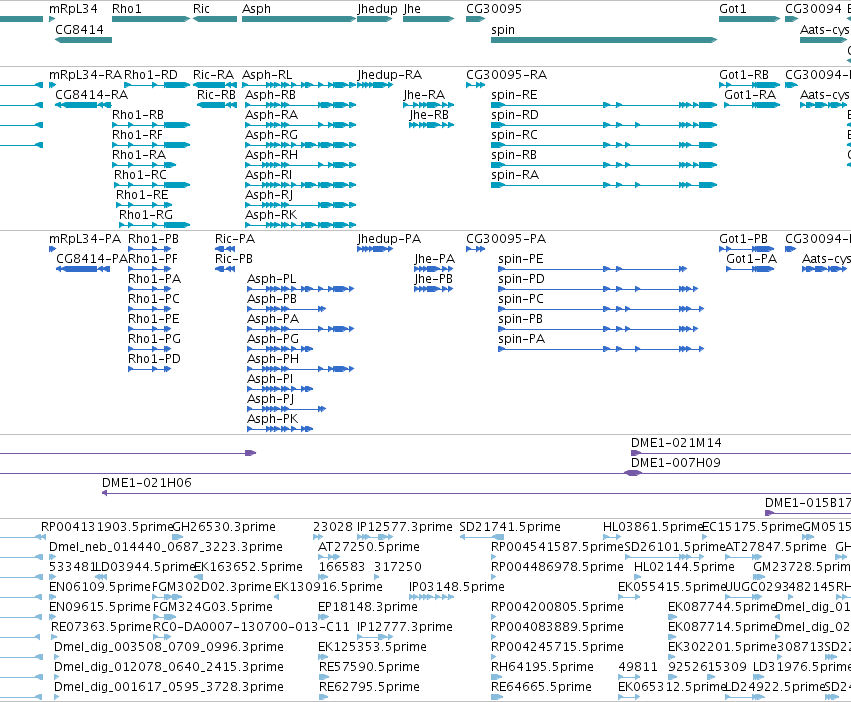Click the mRpL34 gene label
This screenshot has width=851, height=702.
73,9
